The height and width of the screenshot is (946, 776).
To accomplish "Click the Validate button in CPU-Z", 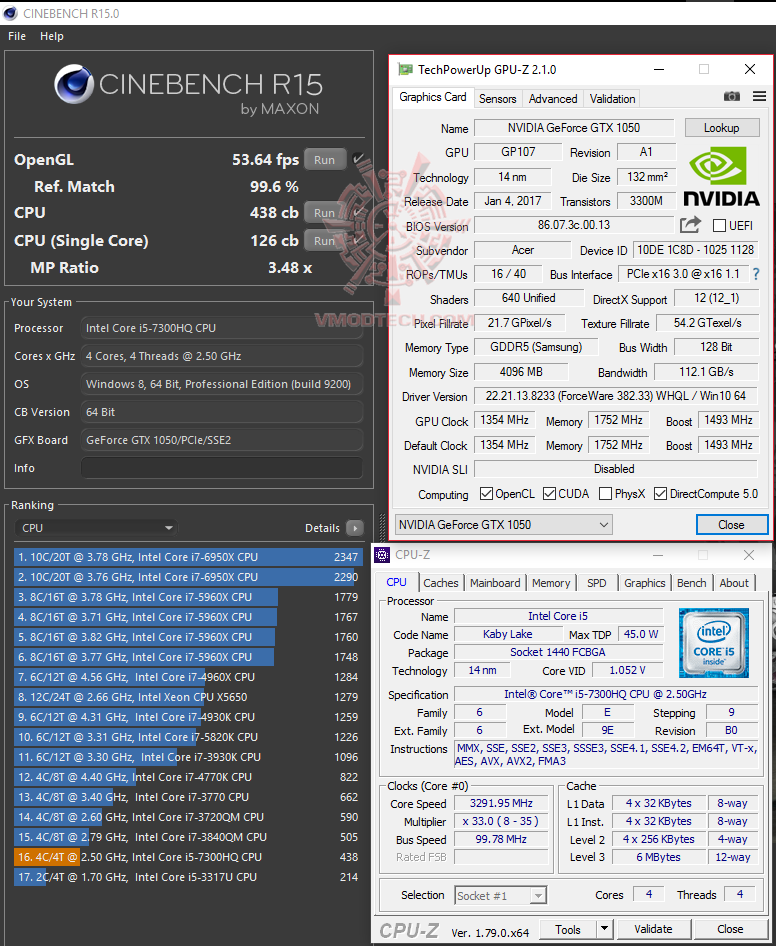I will [x=653, y=929].
